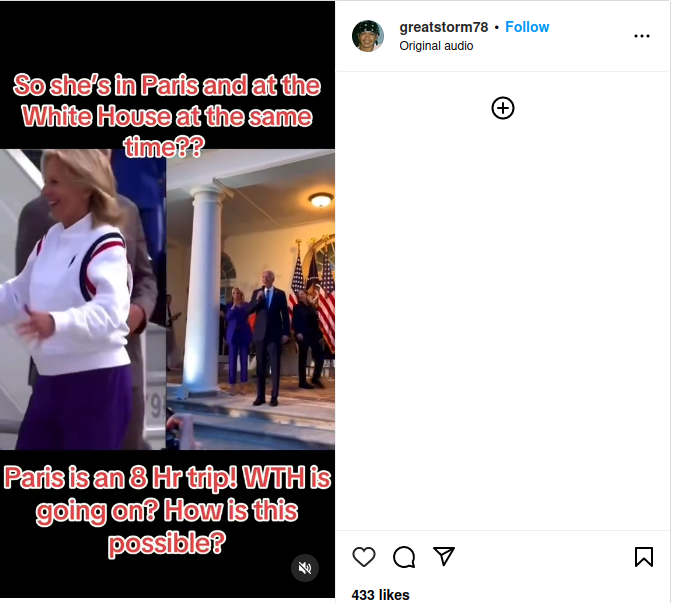The width and height of the screenshot is (676, 603).
Task: Click the White House porch clip
Action: click(x=250, y=299)
